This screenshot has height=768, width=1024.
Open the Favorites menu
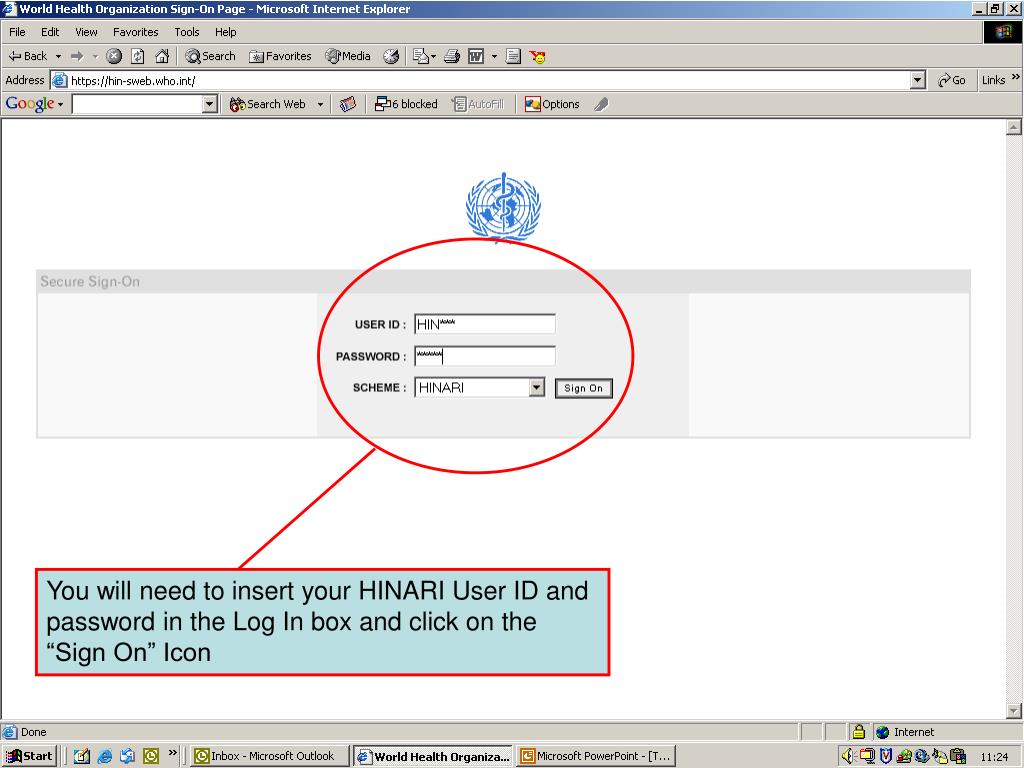(135, 32)
